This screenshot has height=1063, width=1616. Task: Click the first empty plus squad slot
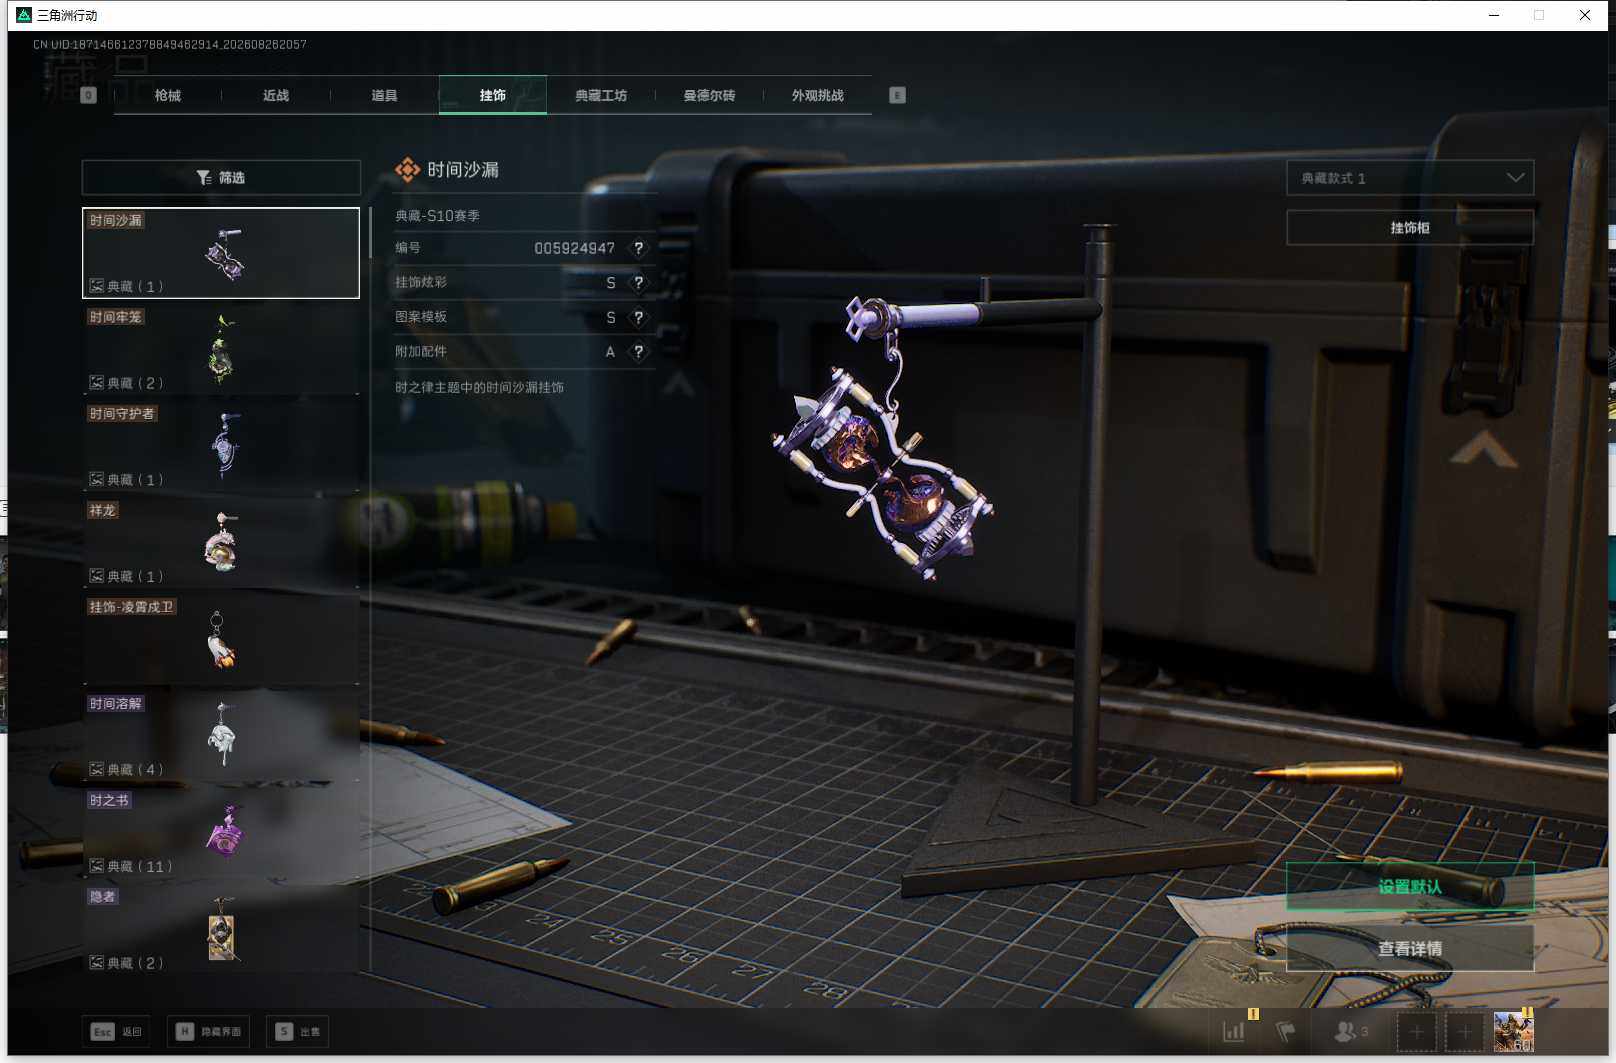[1416, 1031]
